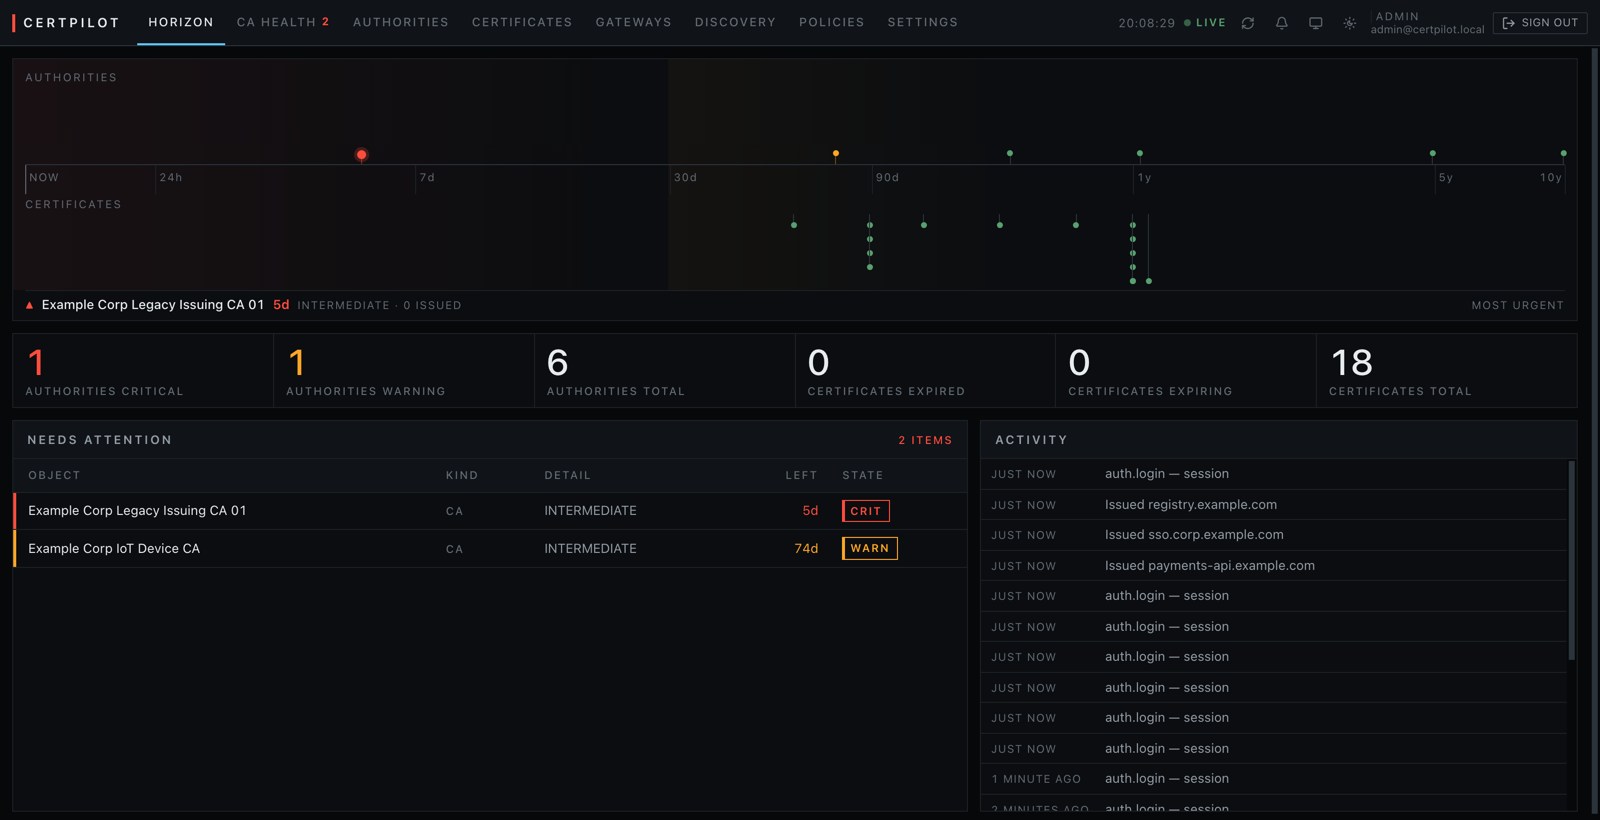The height and width of the screenshot is (820, 1600).
Task: Click the STATE column header
Action: [x=863, y=476]
